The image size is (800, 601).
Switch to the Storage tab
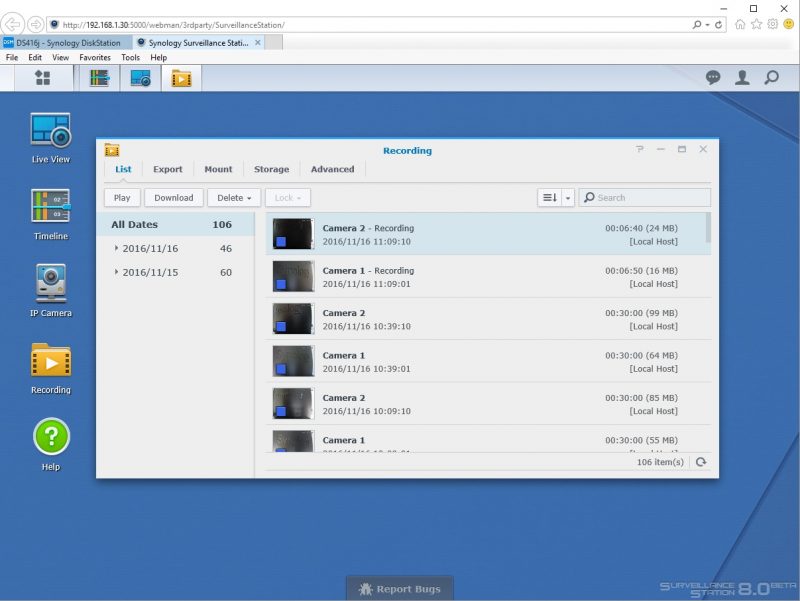click(271, 170)
